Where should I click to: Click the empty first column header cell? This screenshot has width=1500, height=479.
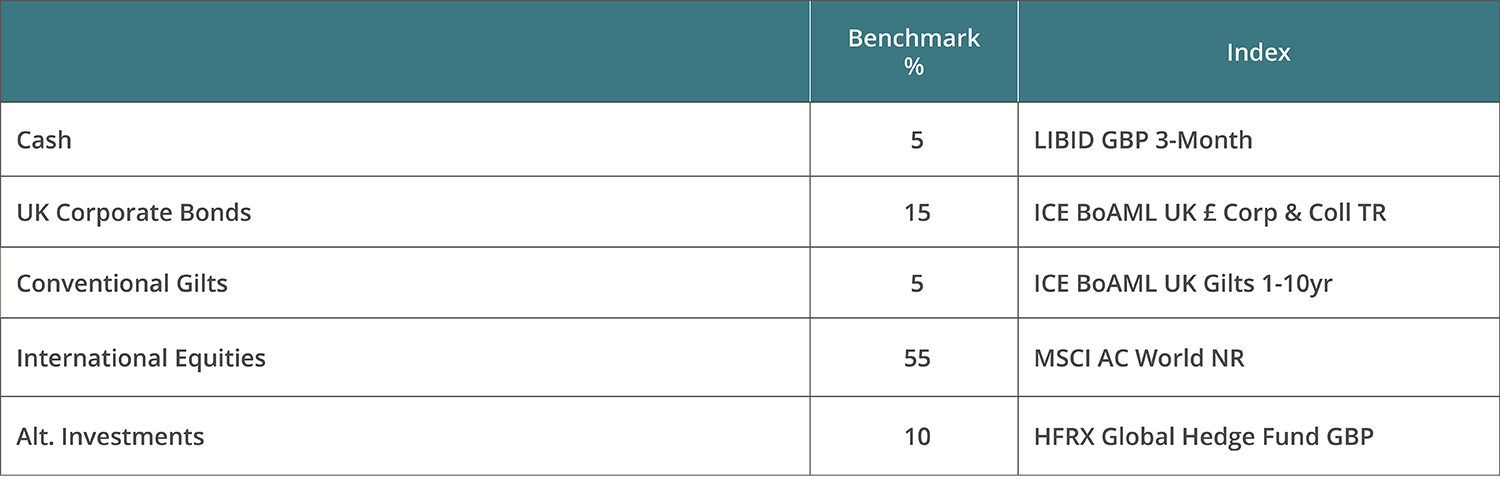[x=405, y=53]
